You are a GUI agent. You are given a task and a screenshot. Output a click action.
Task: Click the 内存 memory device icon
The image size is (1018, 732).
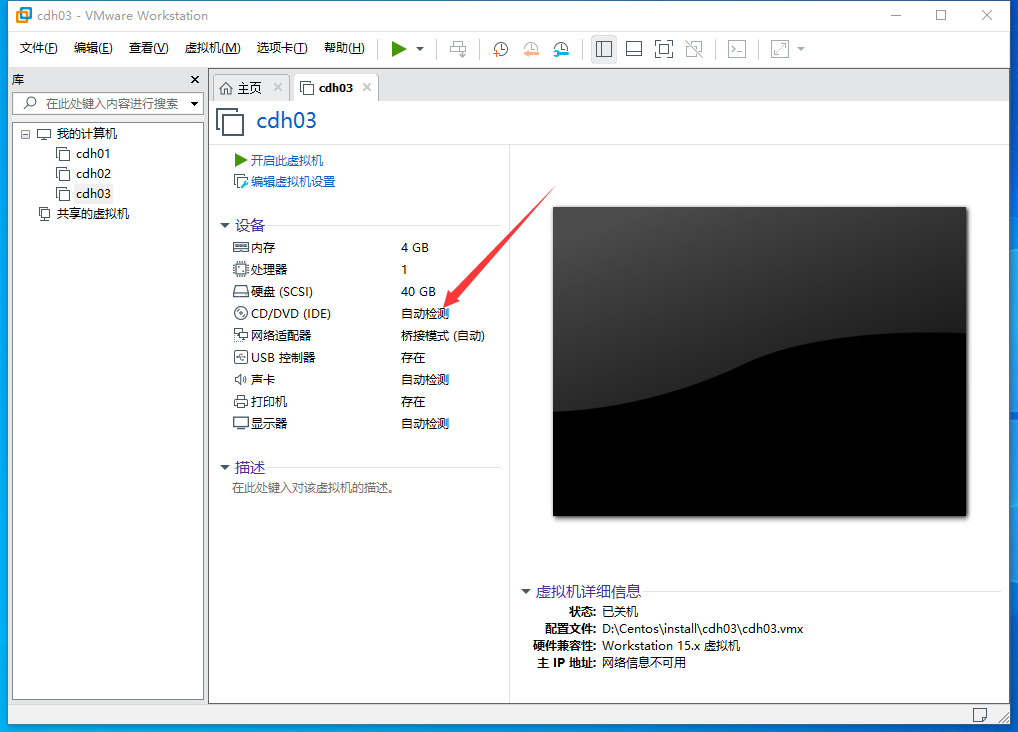click(x=241, y=247)
